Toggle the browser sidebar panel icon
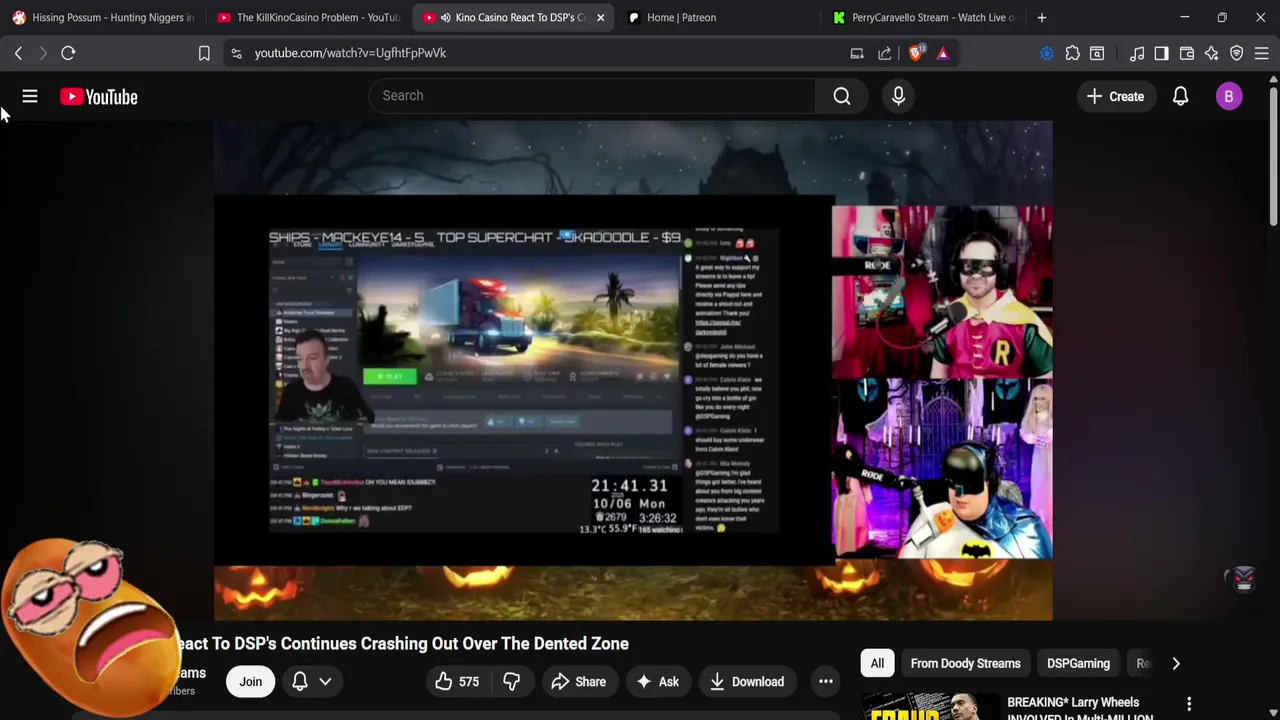Viewport: 1280px width, 720px height. (x=1161, y=53)
